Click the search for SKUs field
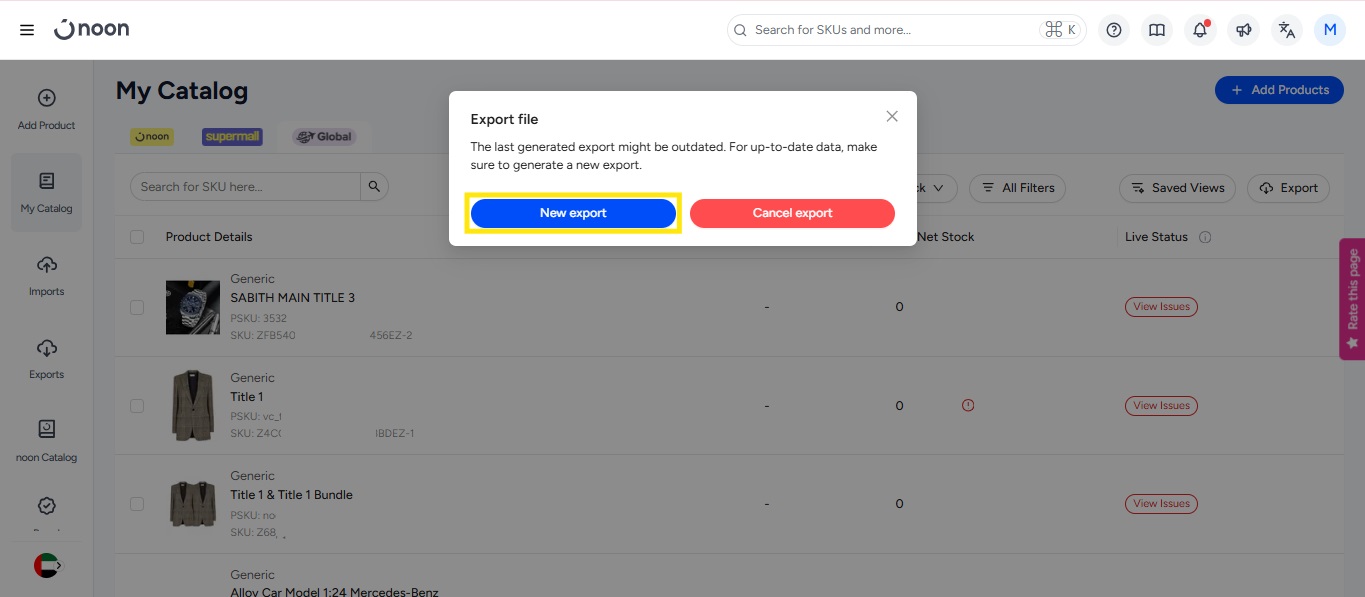Image resolution: width=1365 pixels, height=597 pixels. click(890, 30)
